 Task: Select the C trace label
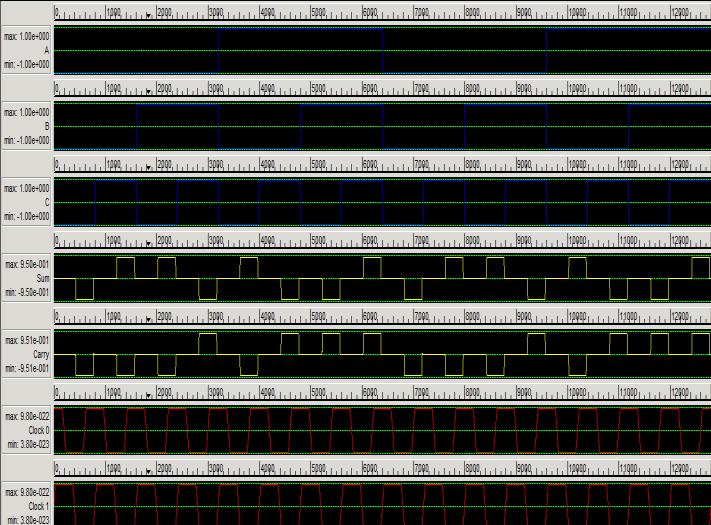pyautogui.click(x=46, y=202)
